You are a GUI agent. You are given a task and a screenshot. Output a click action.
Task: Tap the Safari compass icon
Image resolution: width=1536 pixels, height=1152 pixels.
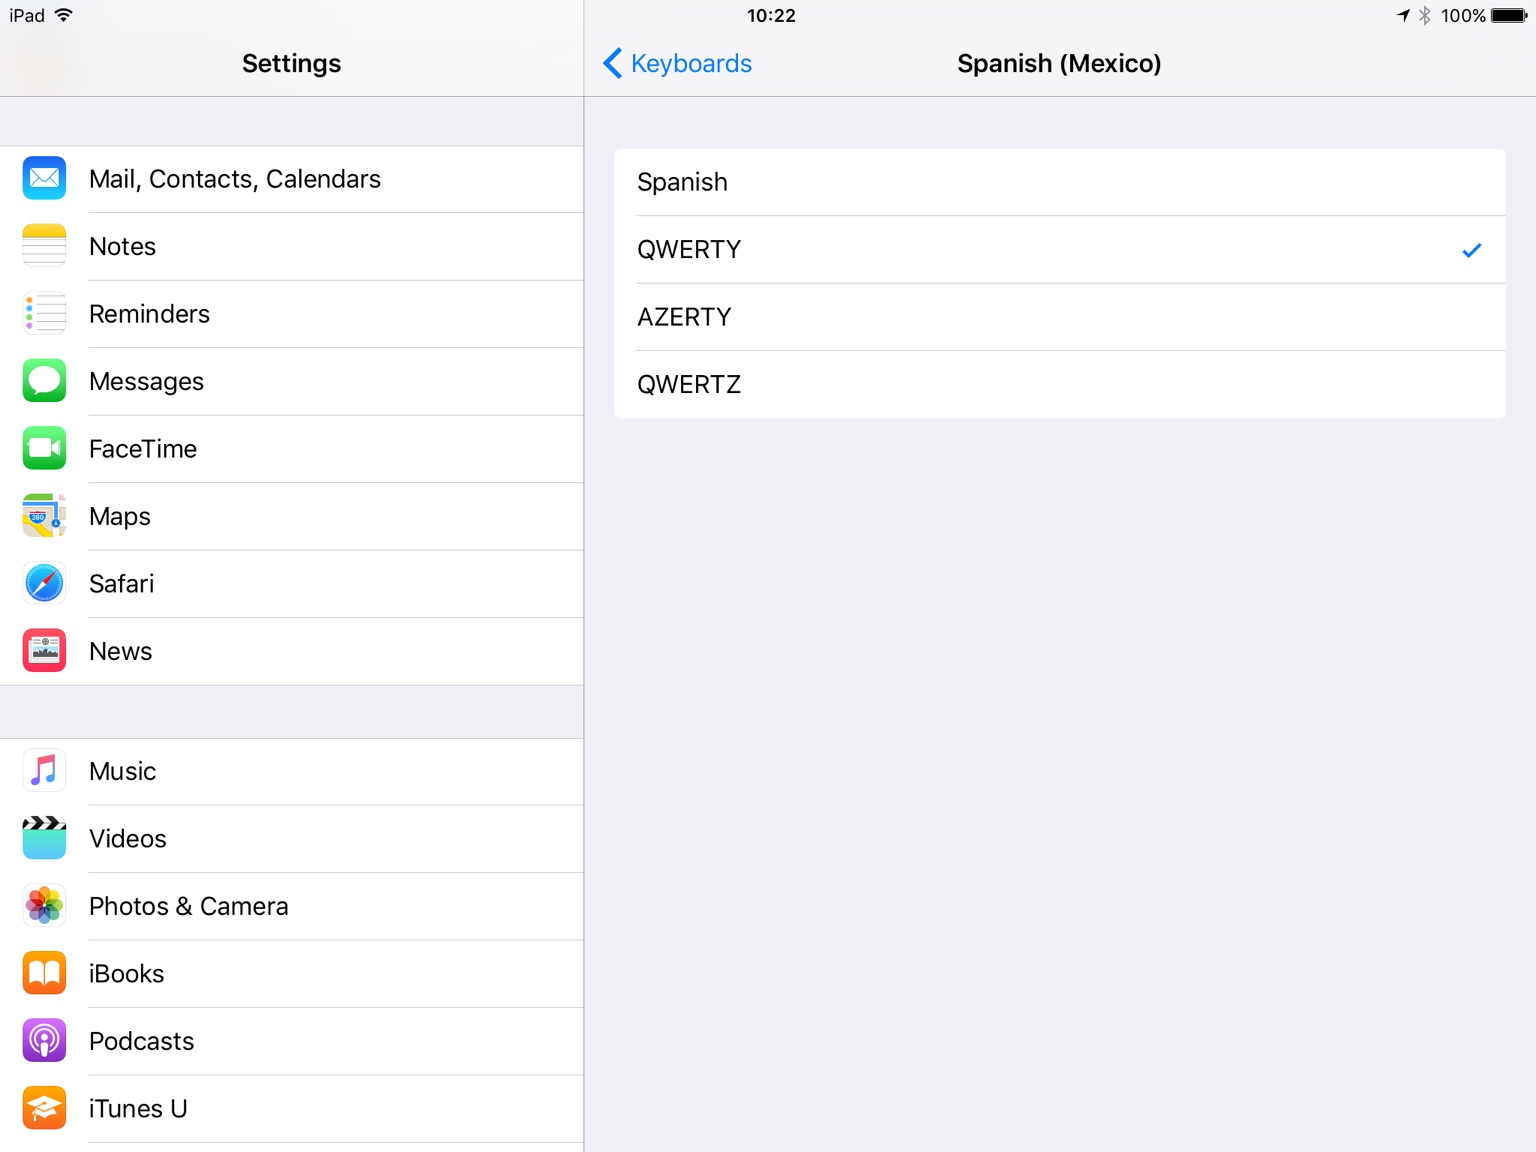[x=44, y=583]
